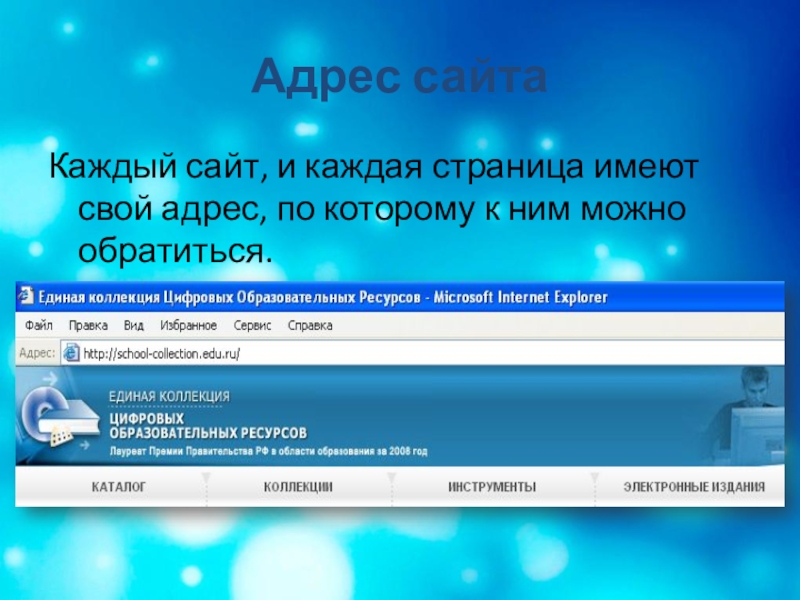Open the ЭЛЕКТРОННЫЕ ИЗДАНИЯ tab

(x=694, y=487)
